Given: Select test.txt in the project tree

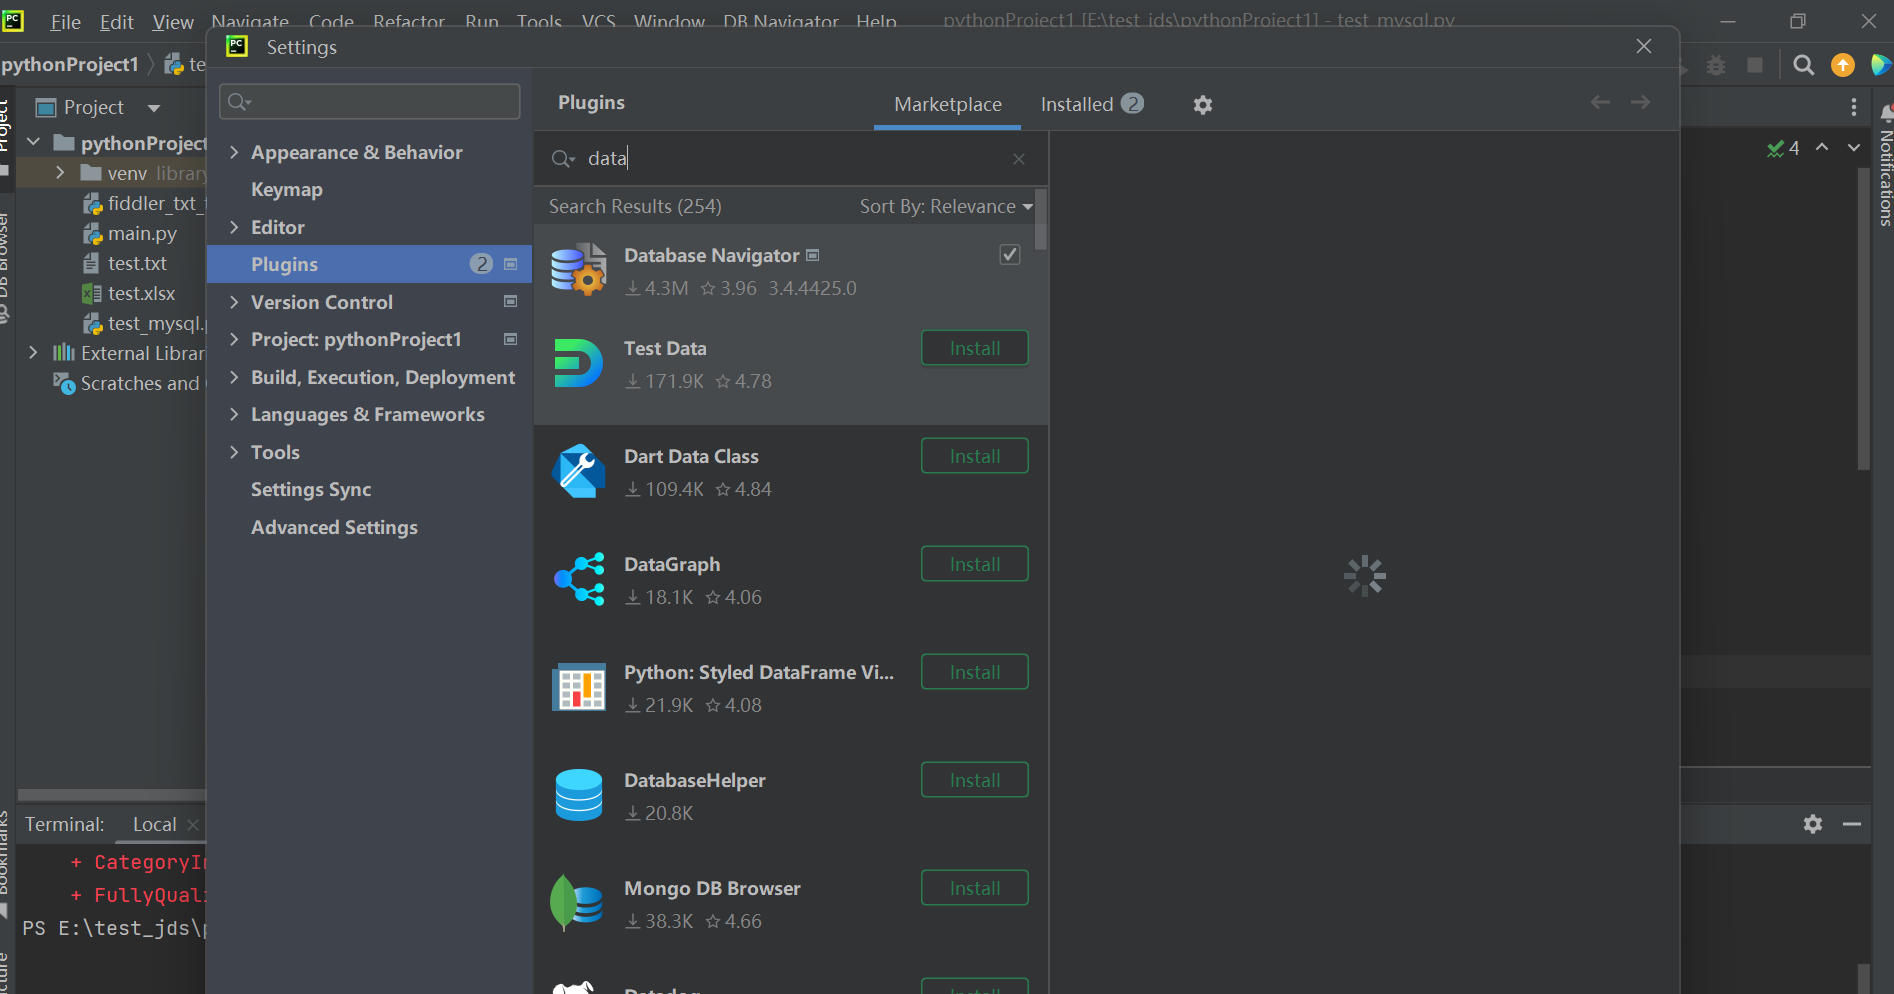Looking at the screenshot, I should tap(137, 263).
